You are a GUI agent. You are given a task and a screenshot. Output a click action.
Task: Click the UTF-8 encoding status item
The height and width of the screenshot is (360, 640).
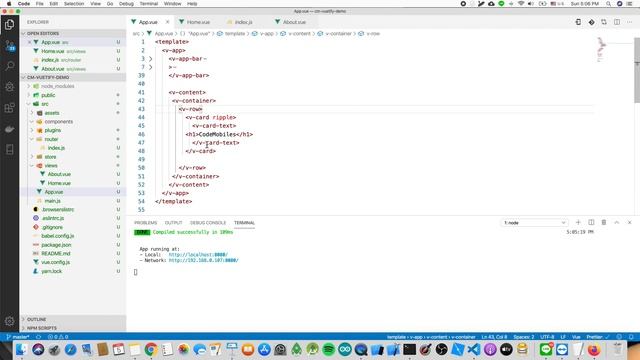[547, 337]
